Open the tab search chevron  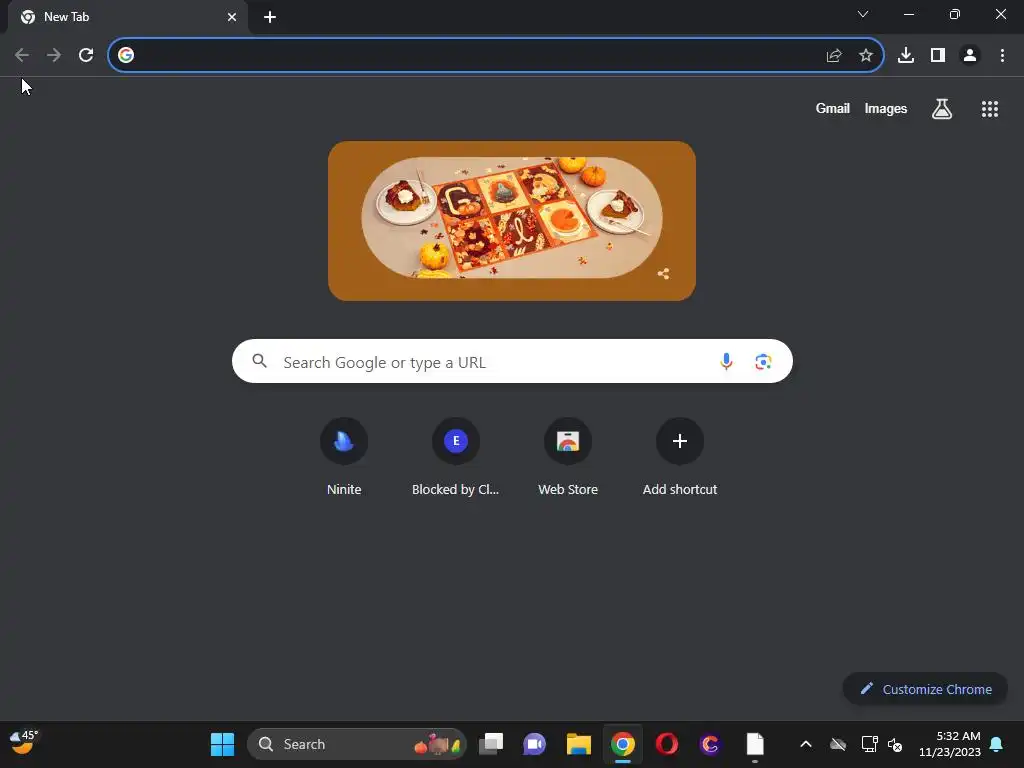tap(863, 14)
